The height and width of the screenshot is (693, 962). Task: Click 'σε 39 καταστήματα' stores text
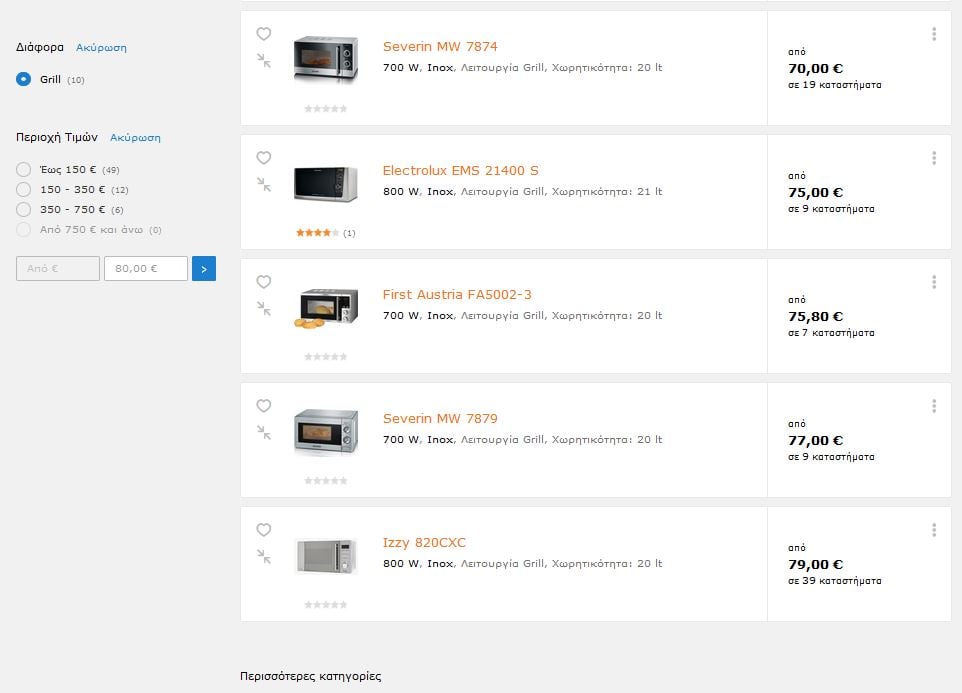pos(834,580)
